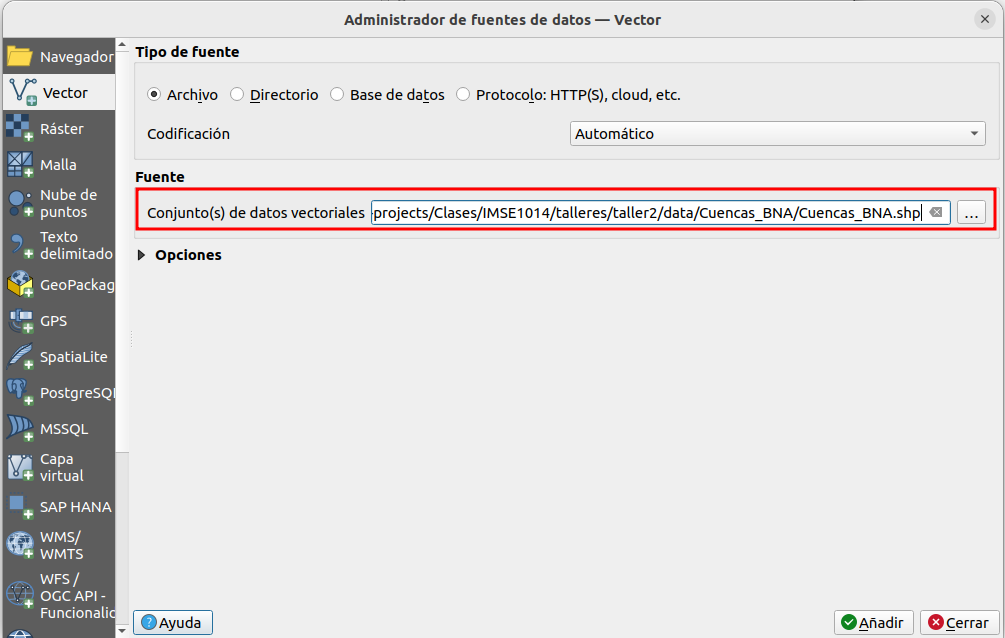Select the Archivo radio button
The width and height of the screenshot is (1005, 638).
[x=154, y=95]
